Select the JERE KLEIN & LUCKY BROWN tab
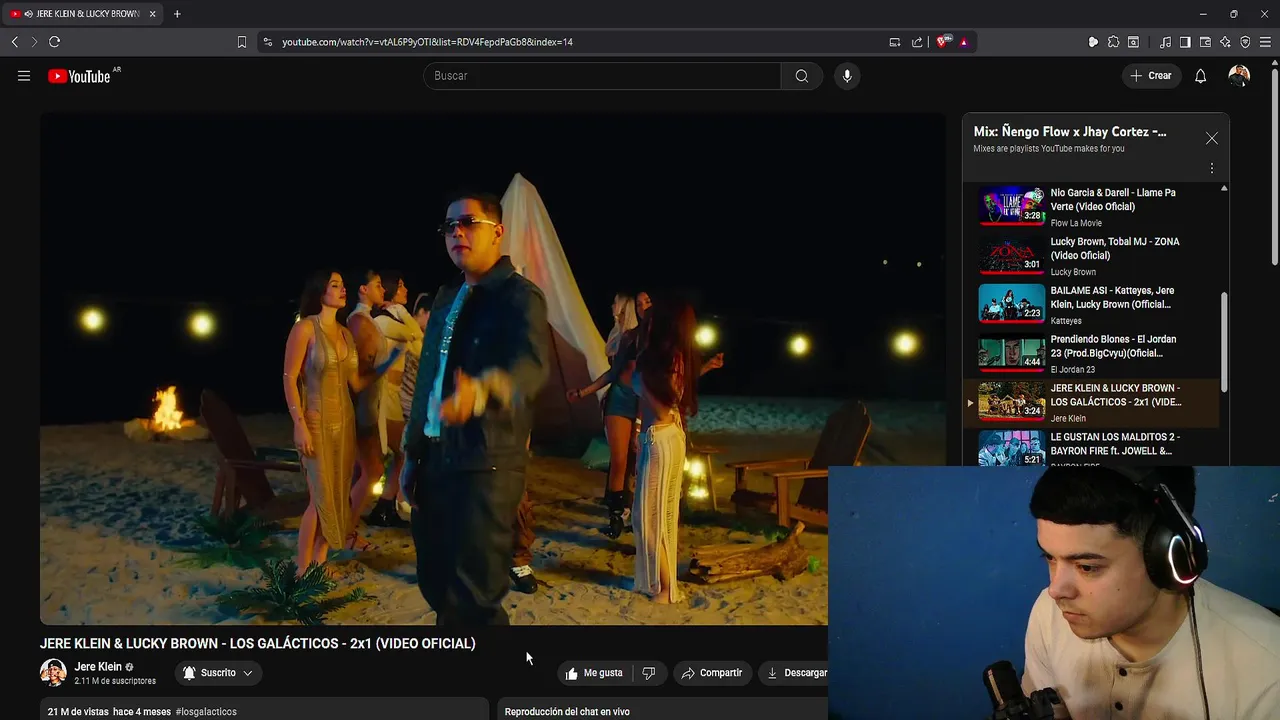Image resolution: width=1280 pixels, height=720 pixels. [82, 14]
